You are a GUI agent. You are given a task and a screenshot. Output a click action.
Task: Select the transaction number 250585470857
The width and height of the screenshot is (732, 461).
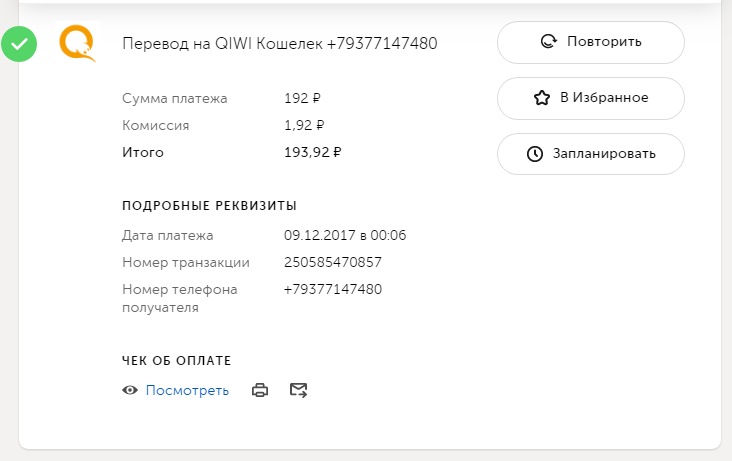pos(333,263)
